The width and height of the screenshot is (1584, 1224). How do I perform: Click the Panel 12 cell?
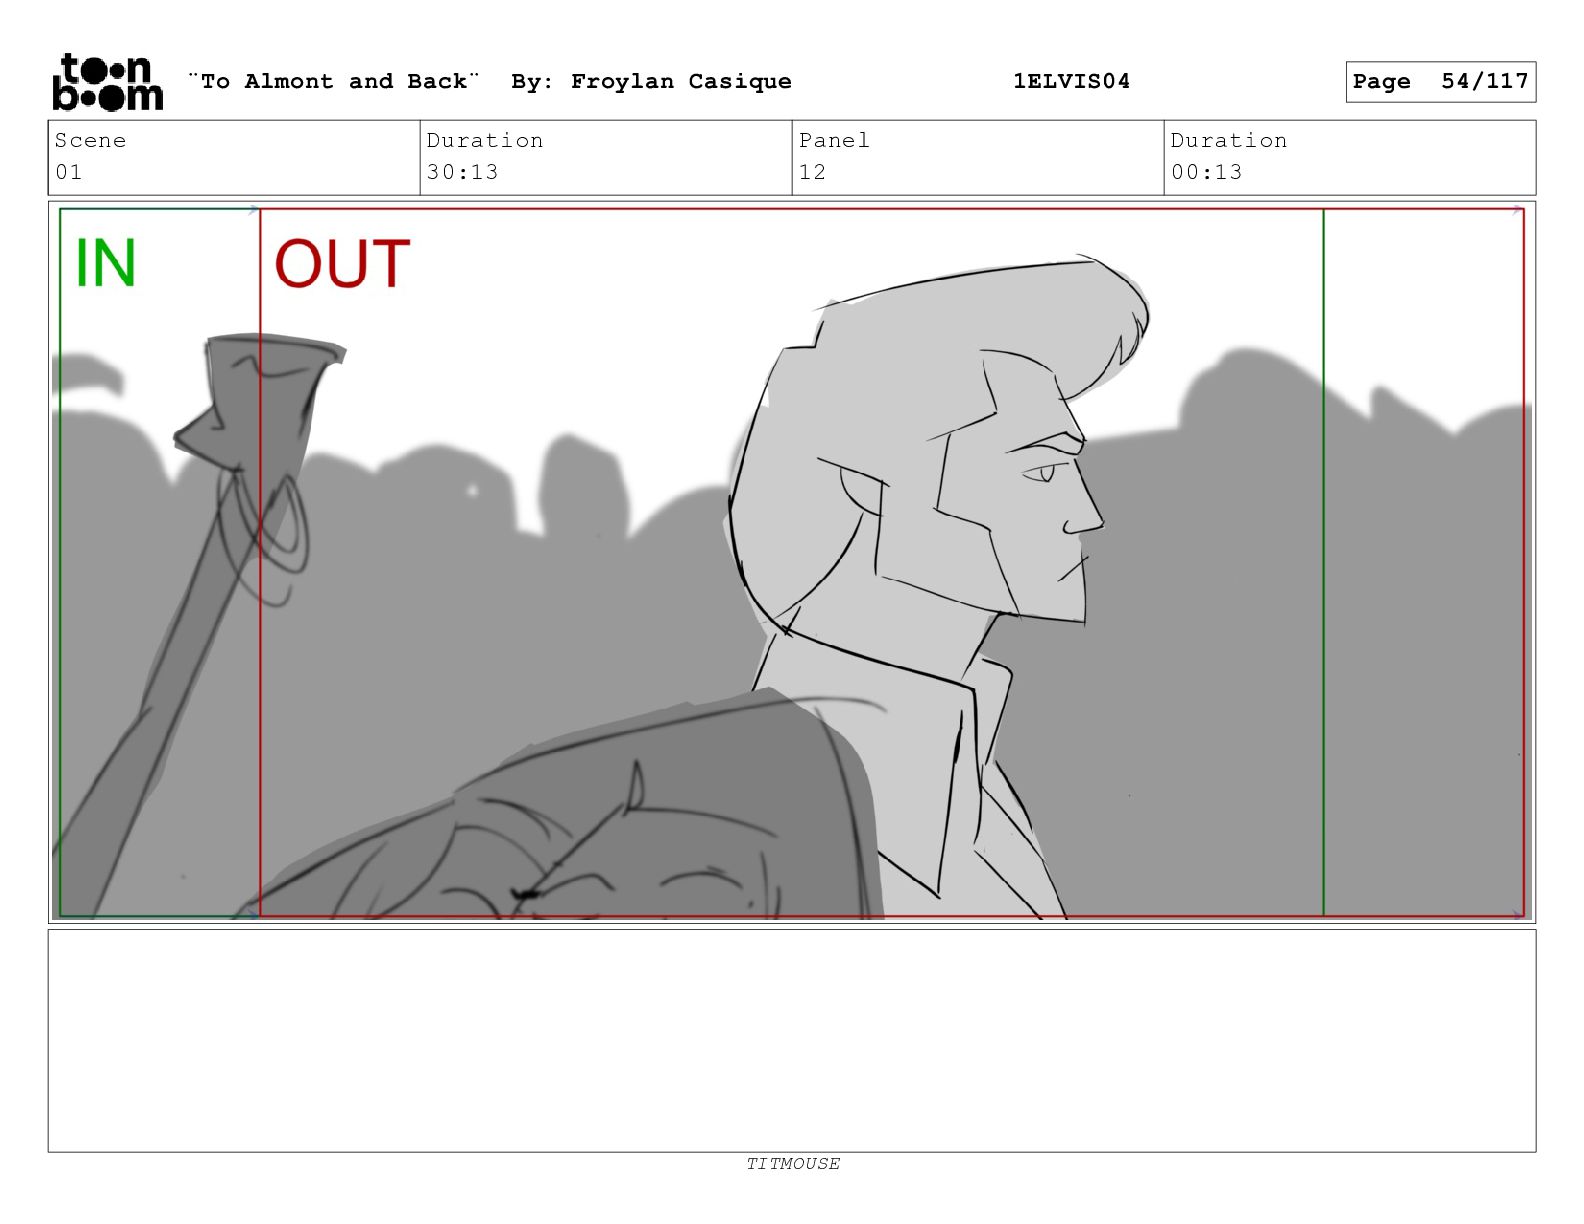pos(978,157)
